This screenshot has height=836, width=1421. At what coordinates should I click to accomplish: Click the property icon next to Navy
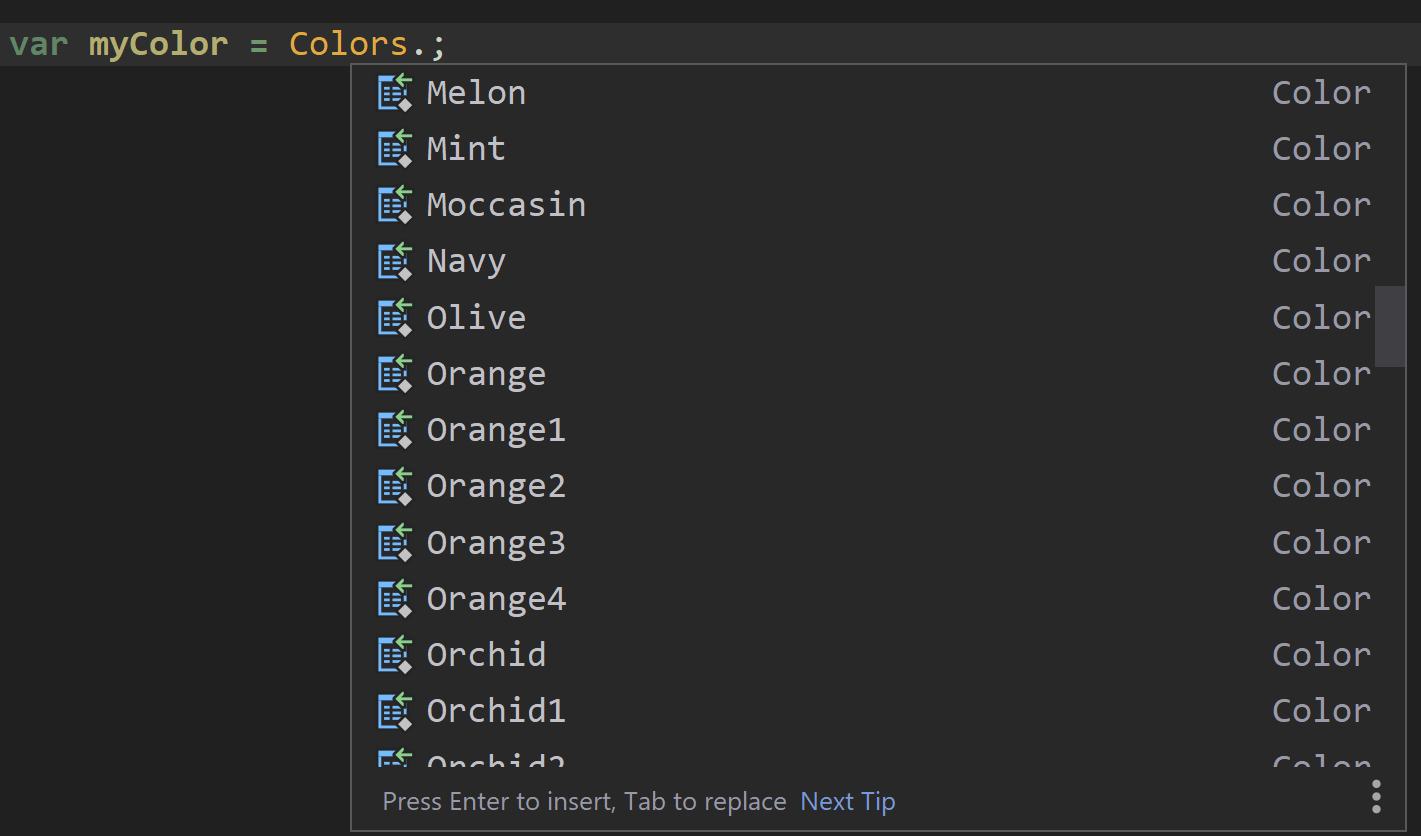point(394,260)
